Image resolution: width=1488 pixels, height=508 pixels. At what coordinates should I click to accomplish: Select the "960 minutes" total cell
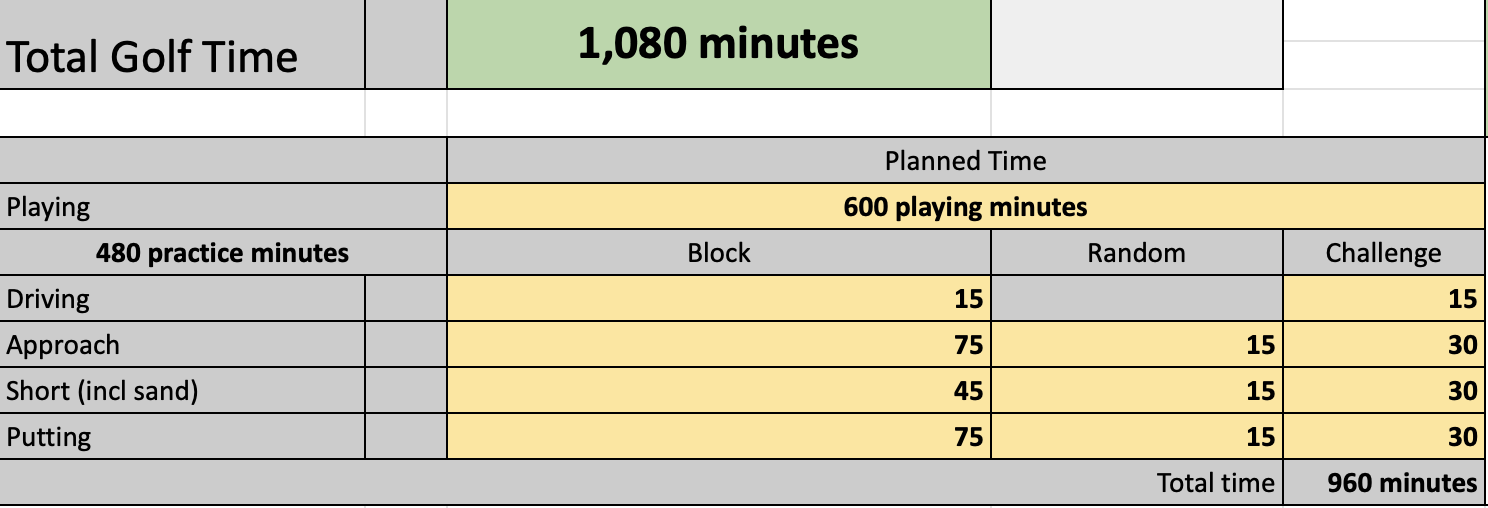click(1384, 483)
